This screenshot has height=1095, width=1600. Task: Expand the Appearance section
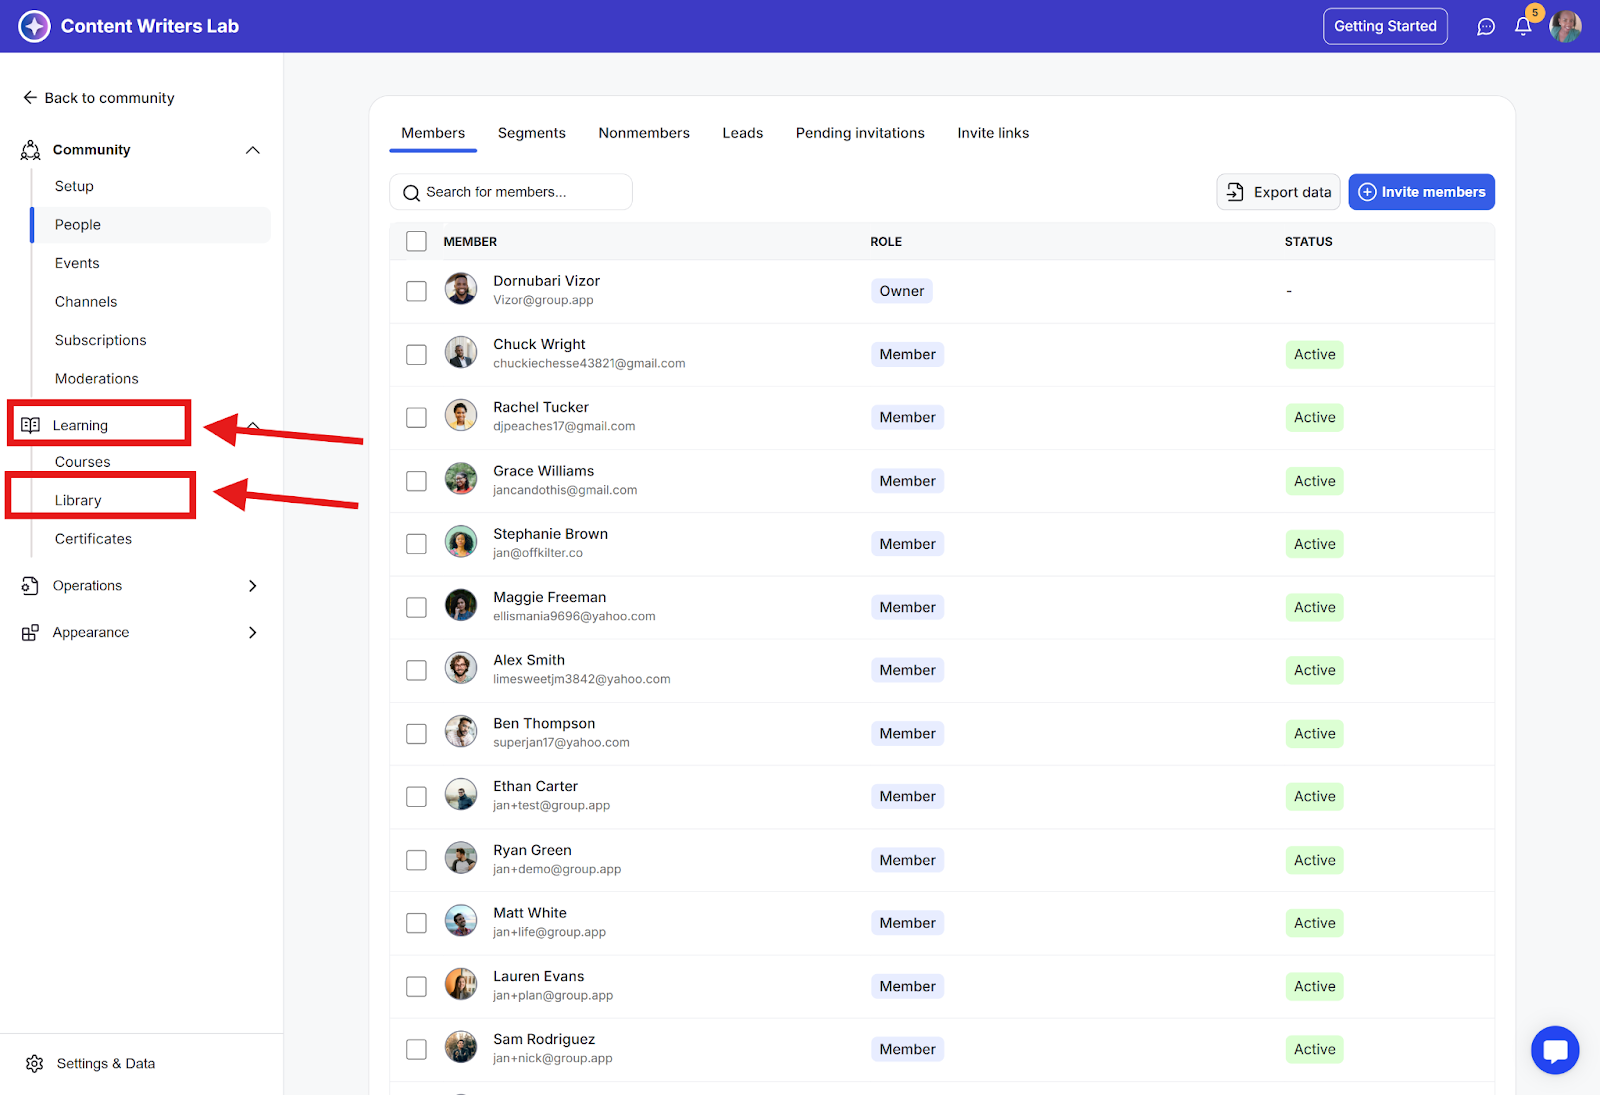[x=252, y=632]
